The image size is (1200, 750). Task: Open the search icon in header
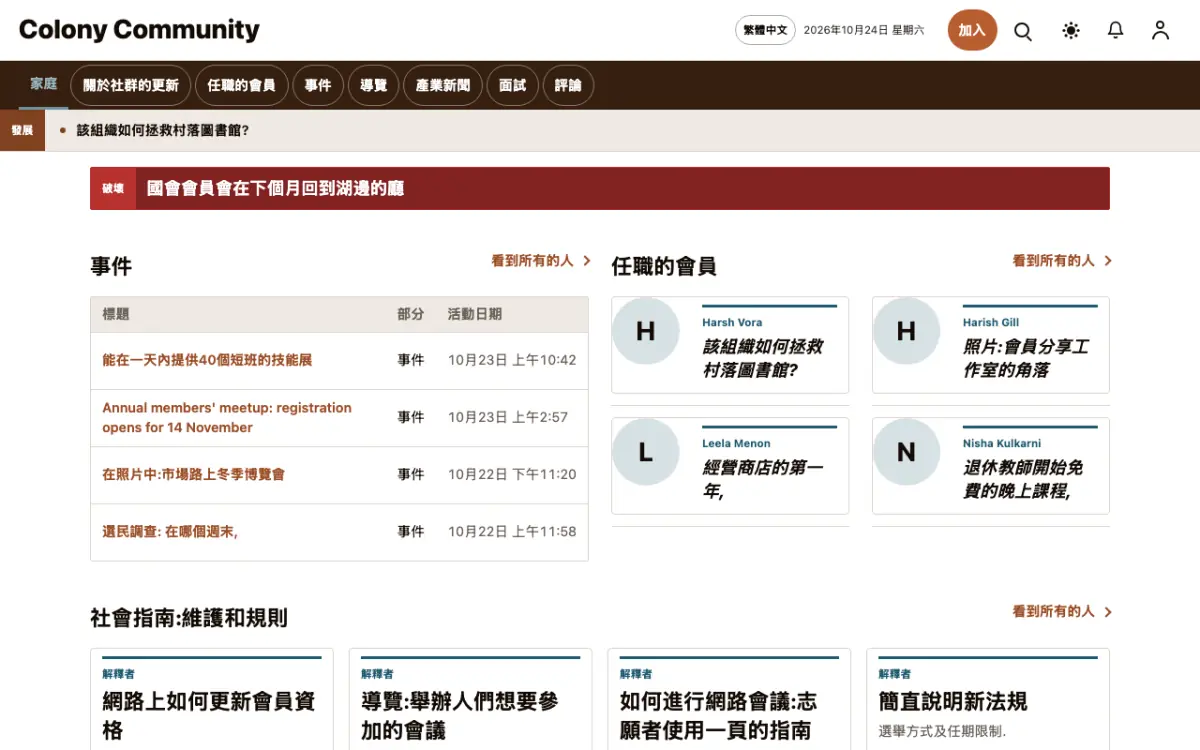pyautogui.click(x=1023, y=31)
